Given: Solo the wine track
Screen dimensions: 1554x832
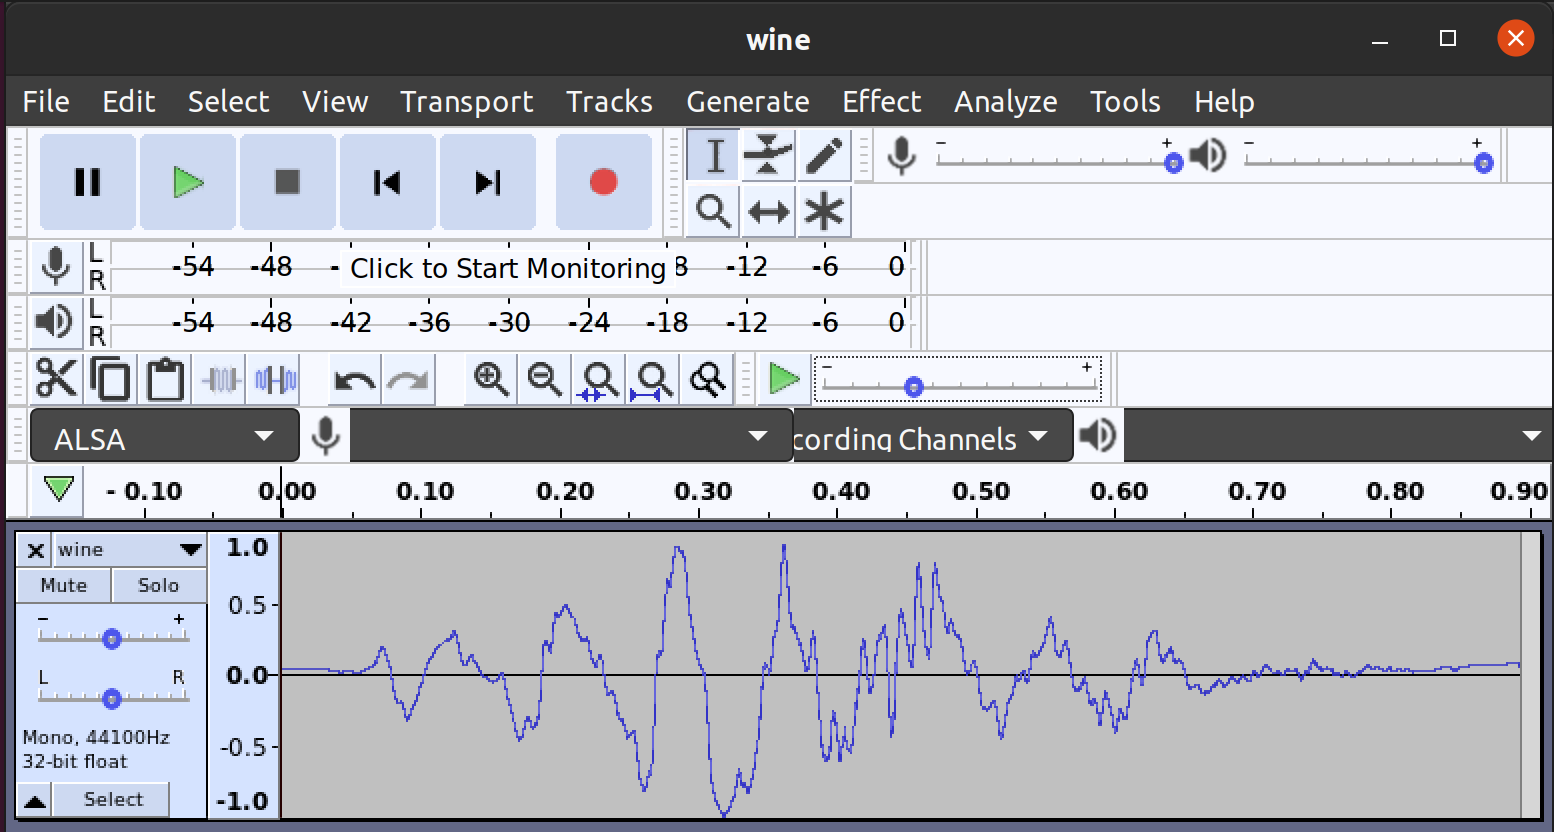Looking at the screenshot, I should tap(158, 586).
